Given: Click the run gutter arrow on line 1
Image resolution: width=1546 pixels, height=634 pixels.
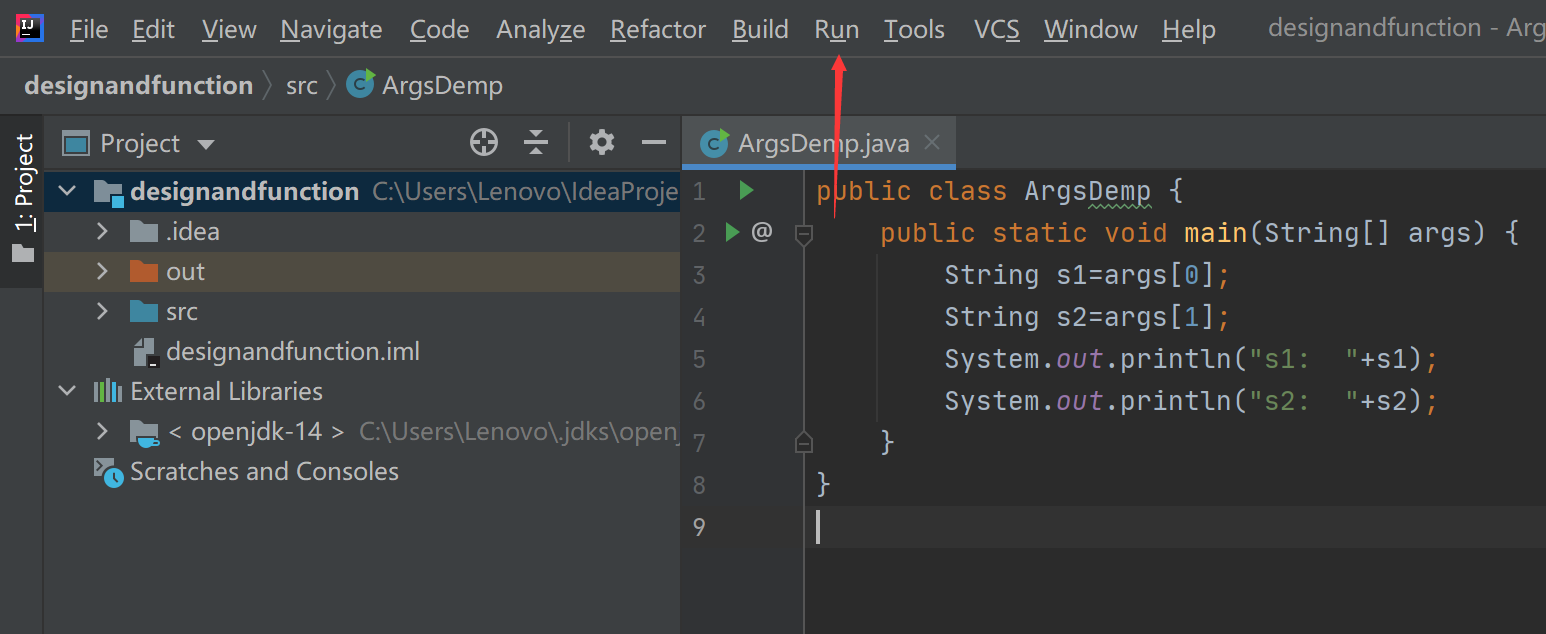Looking at the screenshot, I should (x=746, y=190).
